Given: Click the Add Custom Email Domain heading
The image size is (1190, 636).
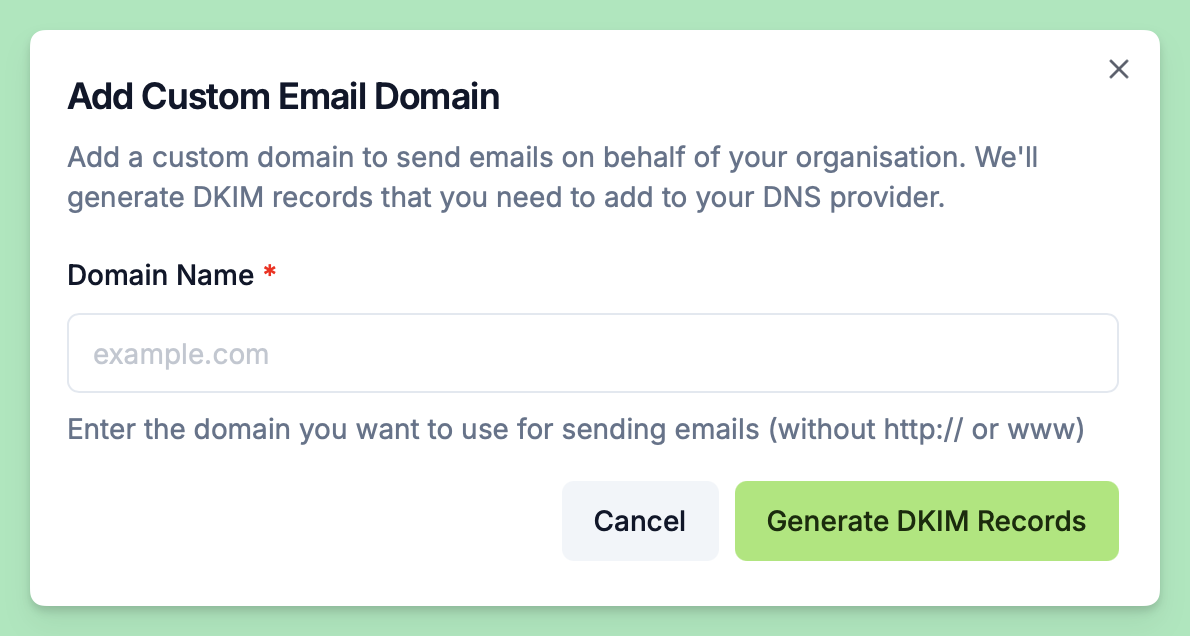Looking at the screenshot, I should tap(283, 97).
